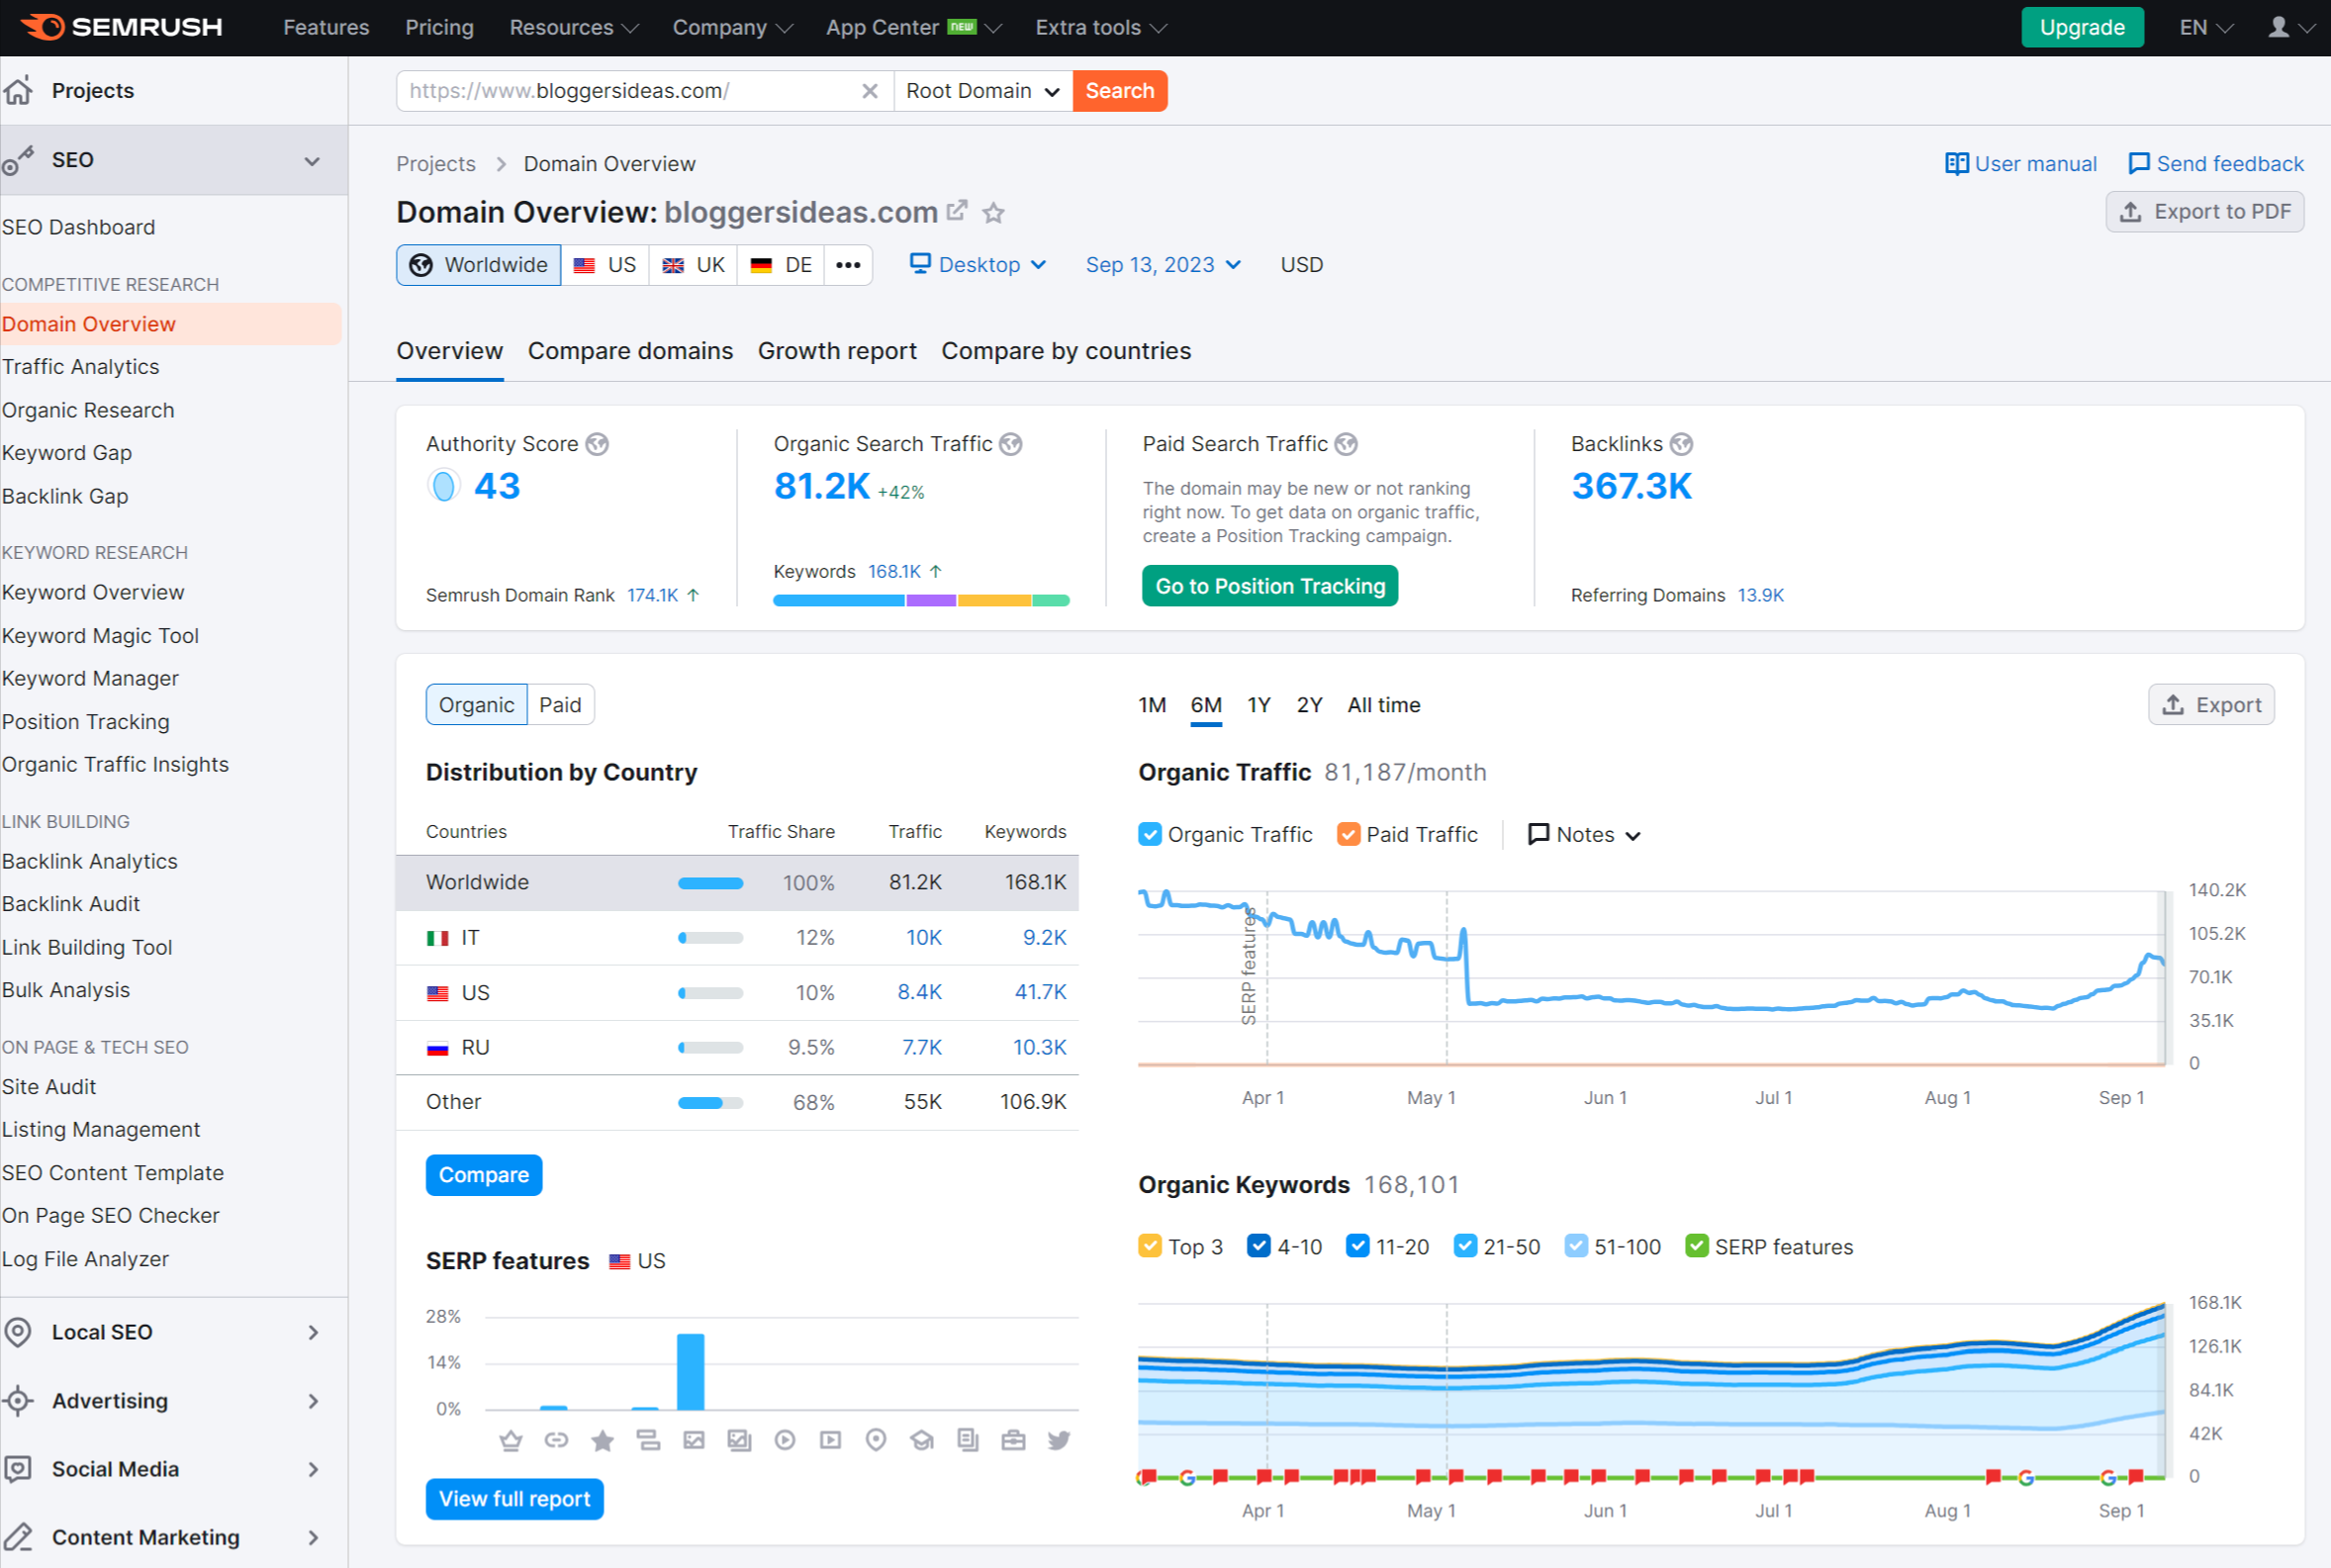Click View full report button
The image size is (2331, 1568).
tap(514, 1499)
